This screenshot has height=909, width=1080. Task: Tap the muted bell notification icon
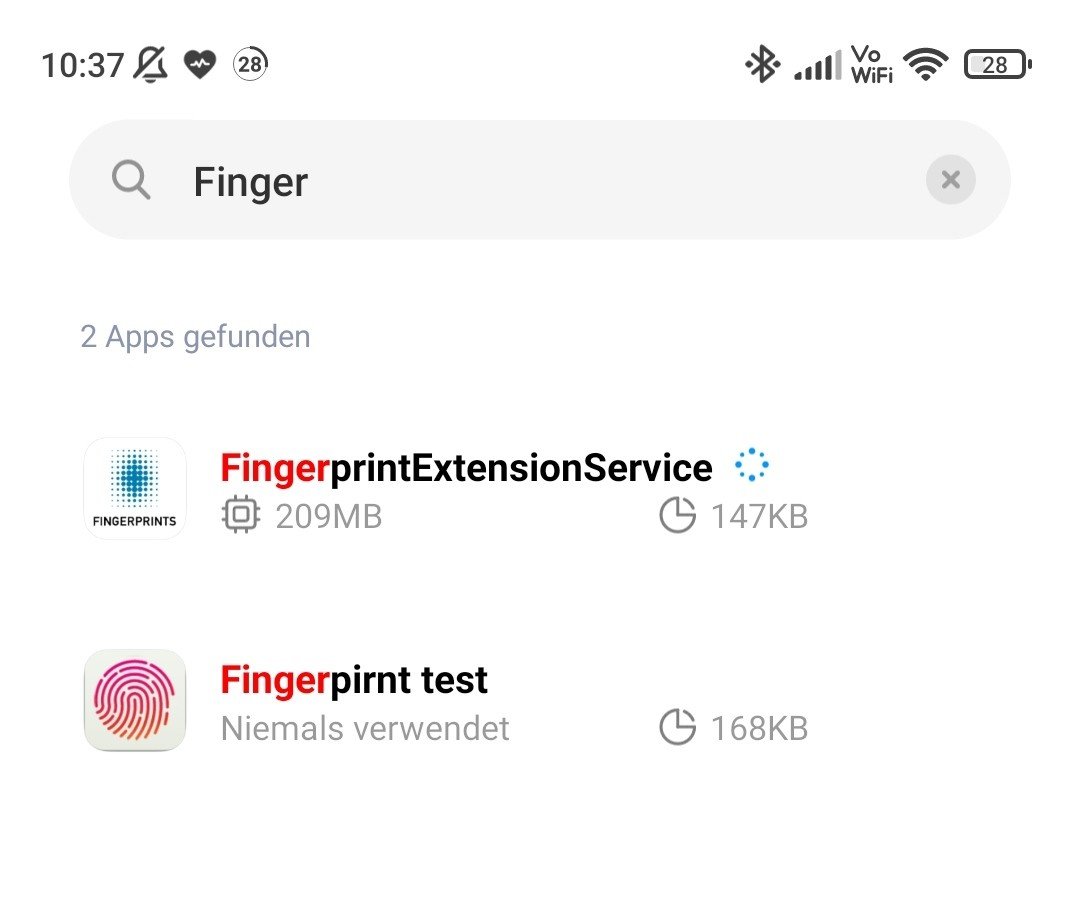[x=151, y=65]
